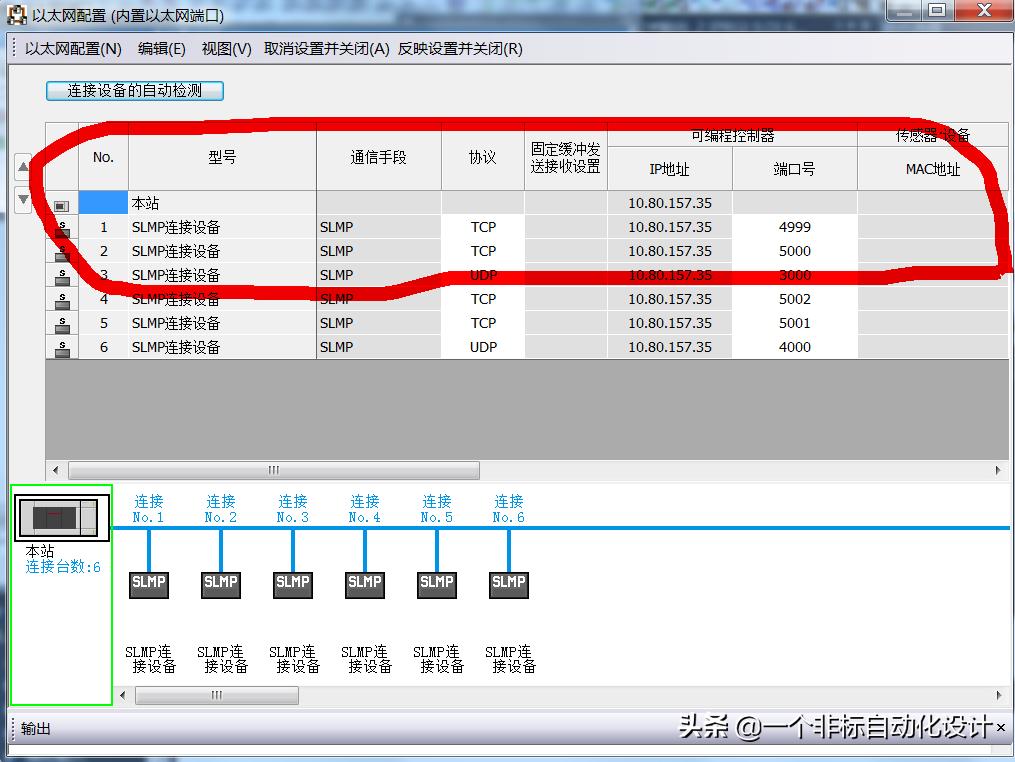Open the TCP protocol dropdown in row 1
Screen dimensions: 1015x762
tap(483, 227)
